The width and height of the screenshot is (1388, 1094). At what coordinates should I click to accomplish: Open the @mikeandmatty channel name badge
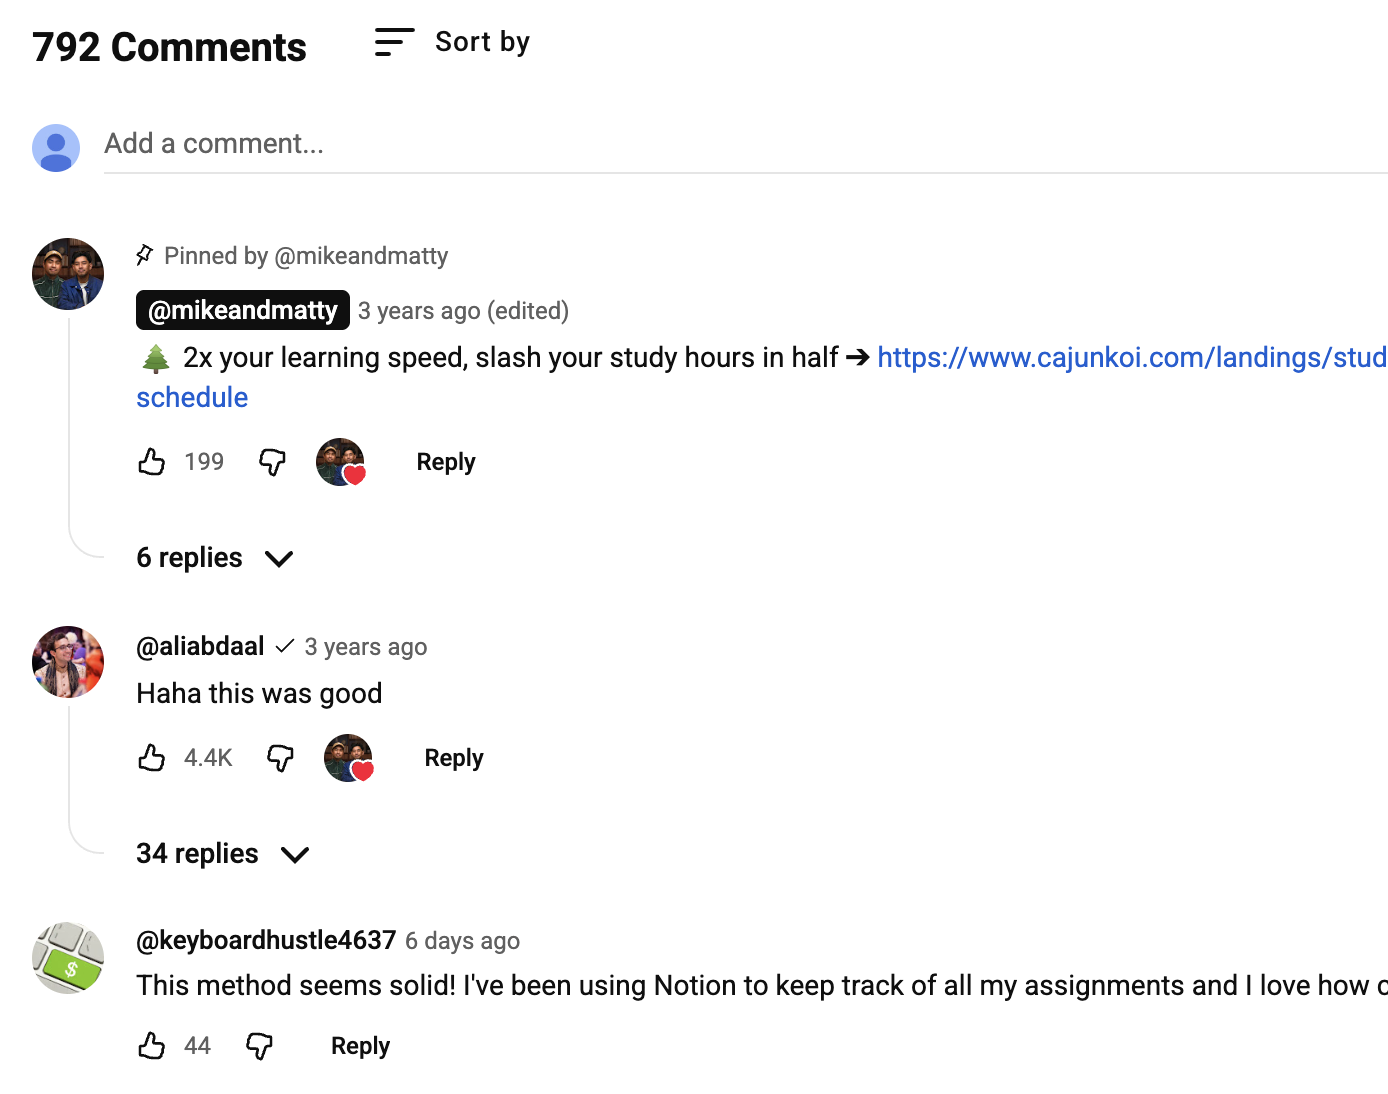(x=243, y=310)
